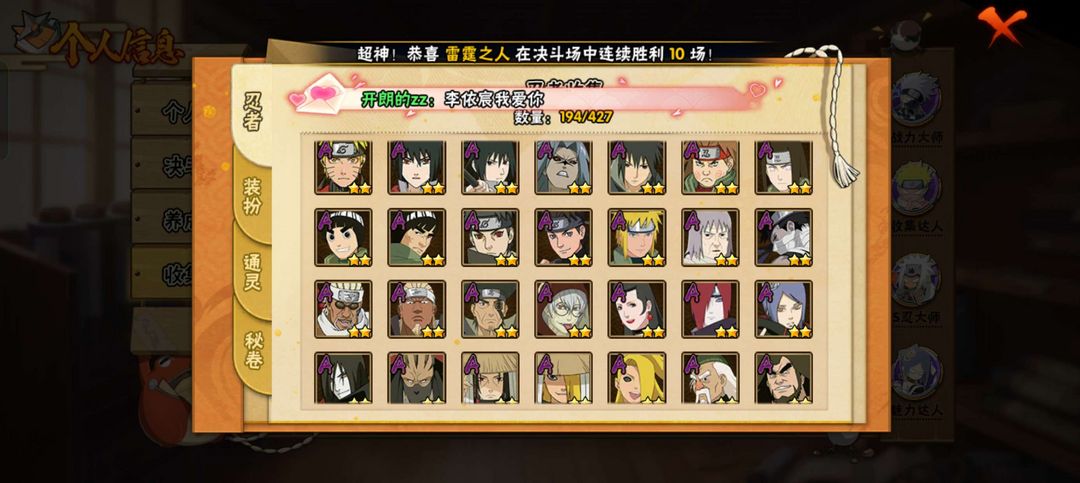Image resolution: width=1080 pixels, height=483 pixels.
Task: Close the panel with orange X
Action: point(1002,25)
